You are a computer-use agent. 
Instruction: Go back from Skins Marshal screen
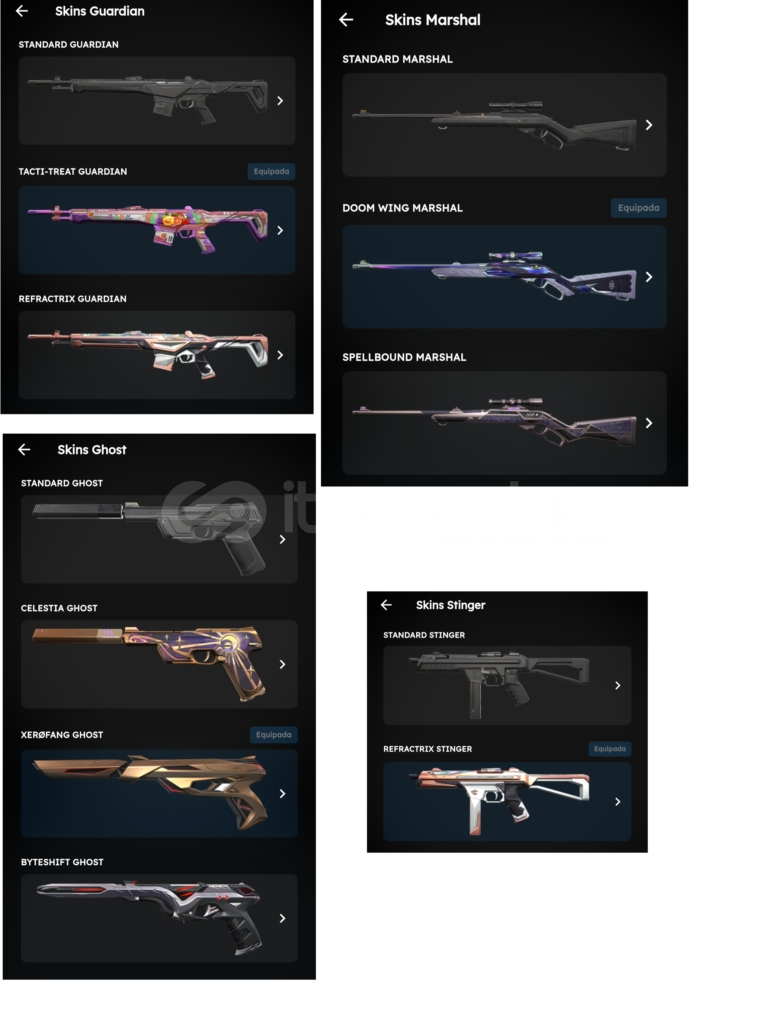[346, 20]
